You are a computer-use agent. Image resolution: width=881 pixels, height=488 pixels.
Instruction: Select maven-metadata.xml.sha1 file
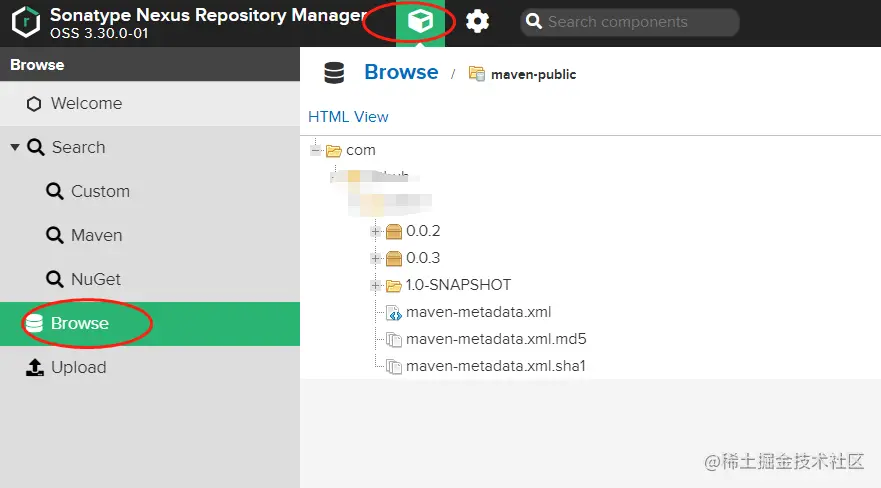point(496,366)
